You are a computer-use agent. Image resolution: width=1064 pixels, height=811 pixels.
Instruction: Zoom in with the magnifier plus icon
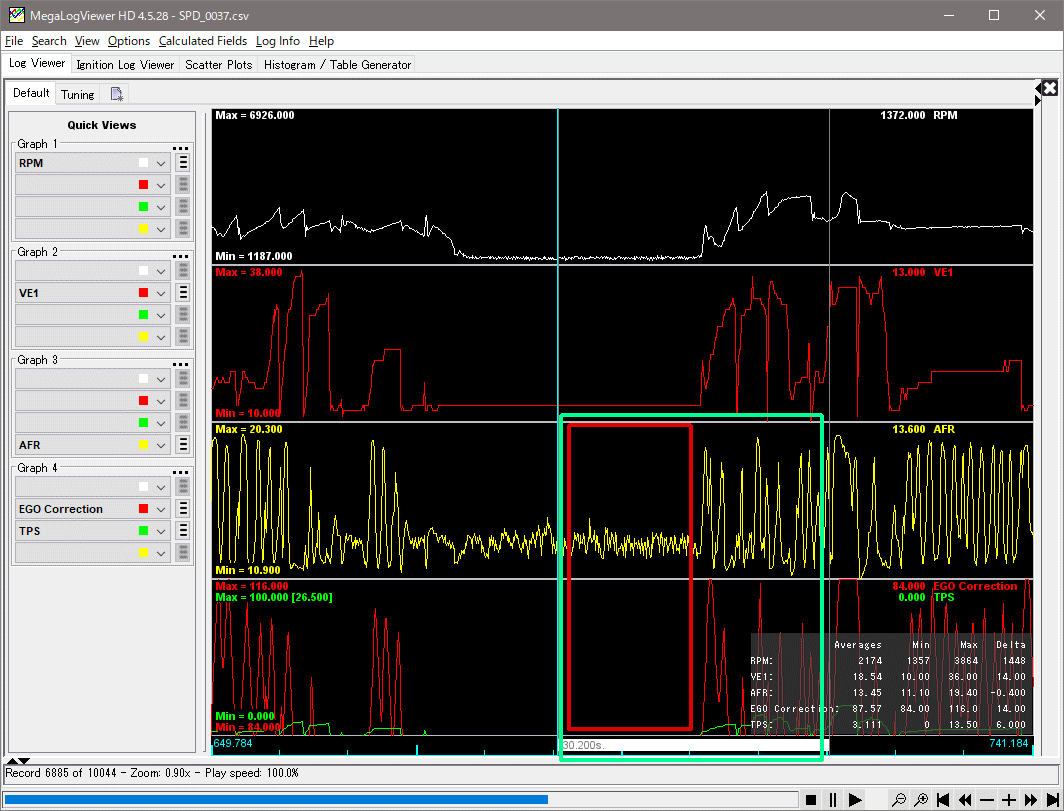click(921, 800)
